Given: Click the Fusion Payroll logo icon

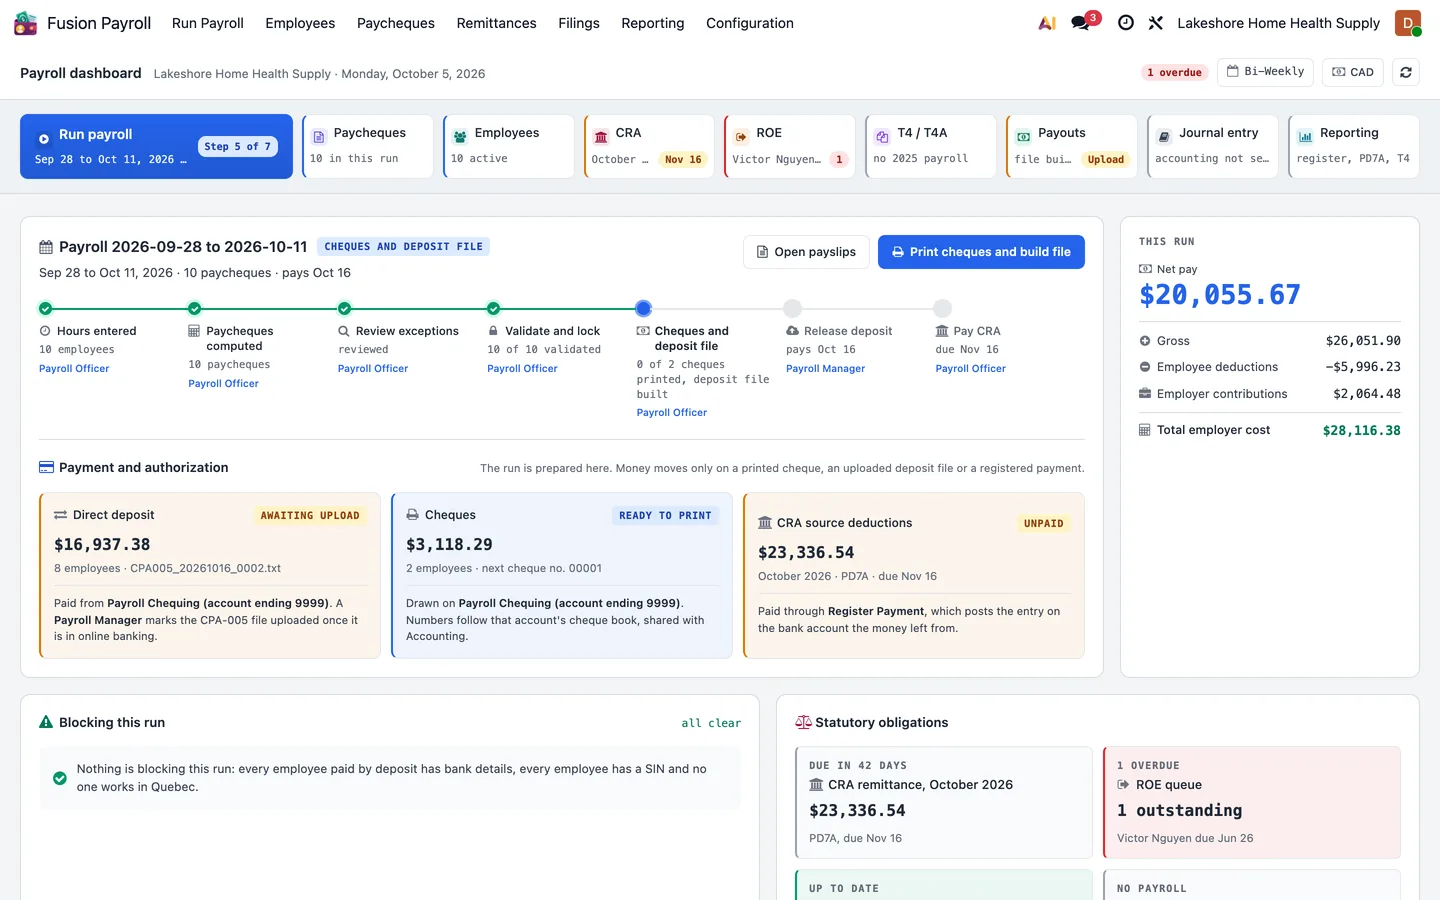Looking at the screenshot, I should [25, 23].
